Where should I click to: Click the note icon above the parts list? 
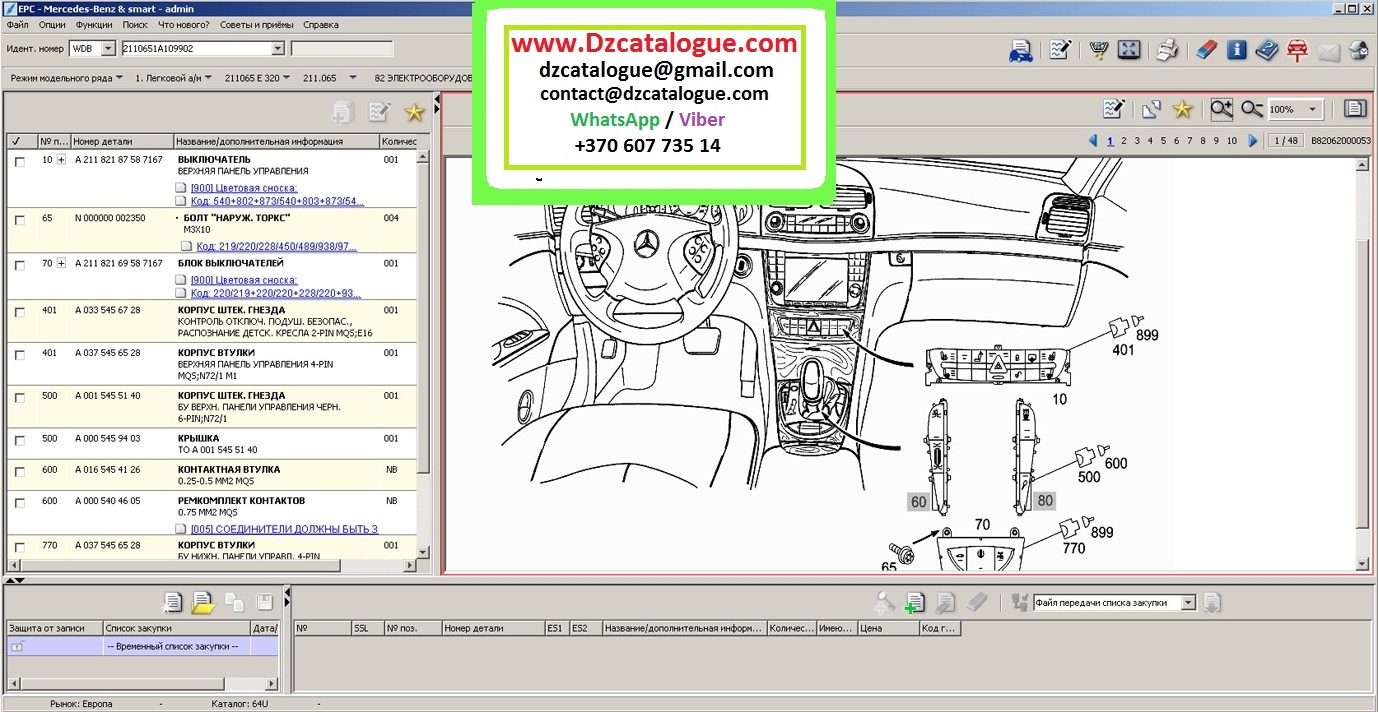pos(379,113)
